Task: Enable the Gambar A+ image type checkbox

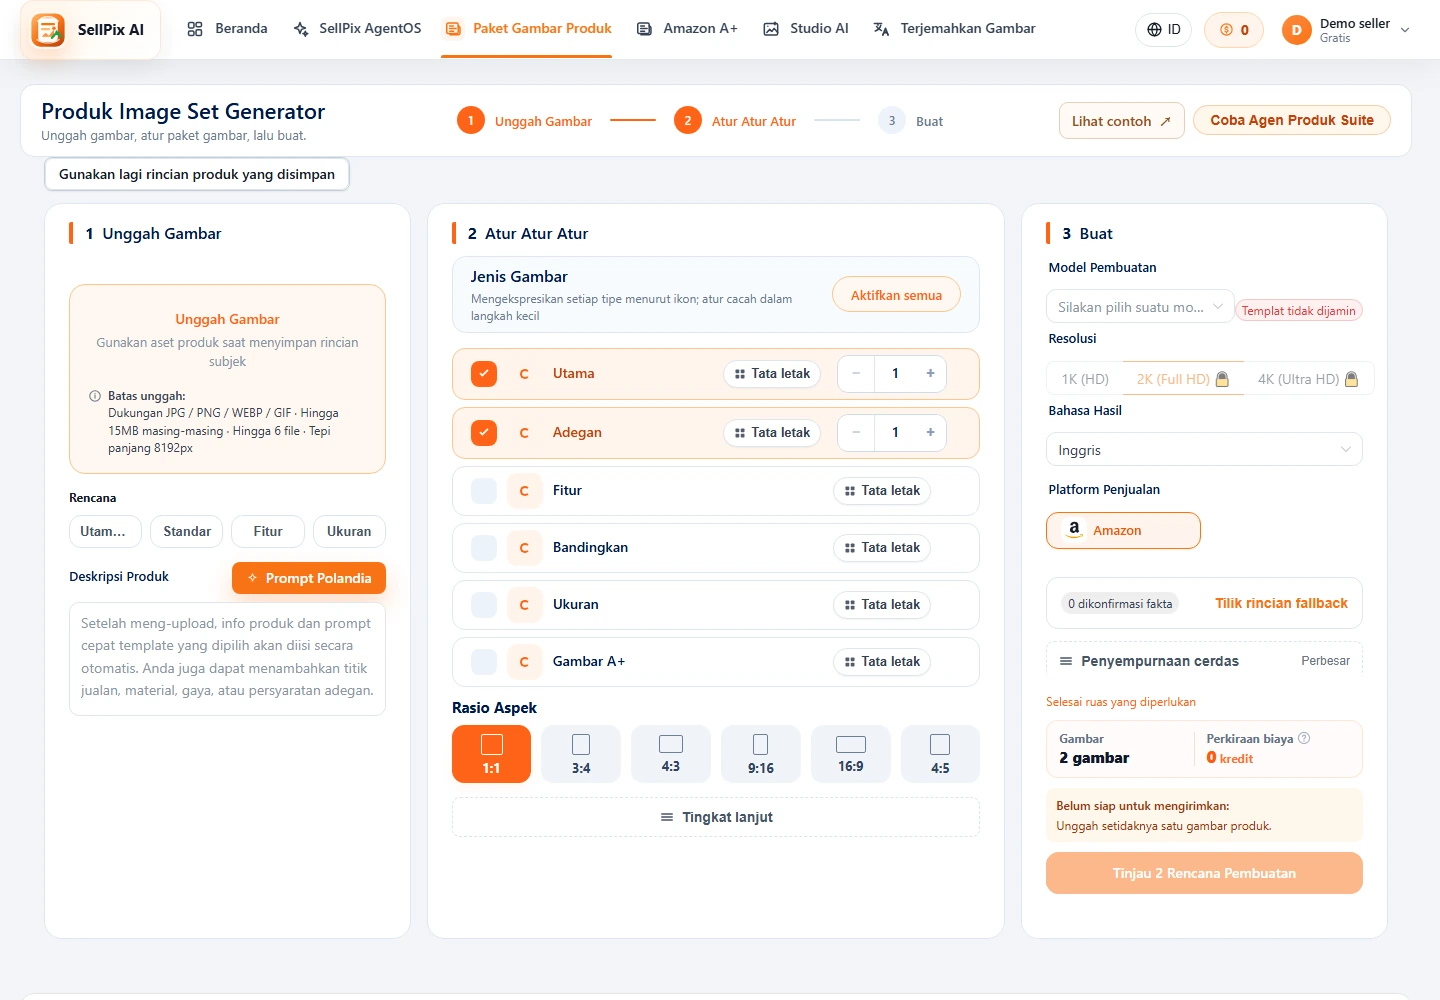Action: 484,662
